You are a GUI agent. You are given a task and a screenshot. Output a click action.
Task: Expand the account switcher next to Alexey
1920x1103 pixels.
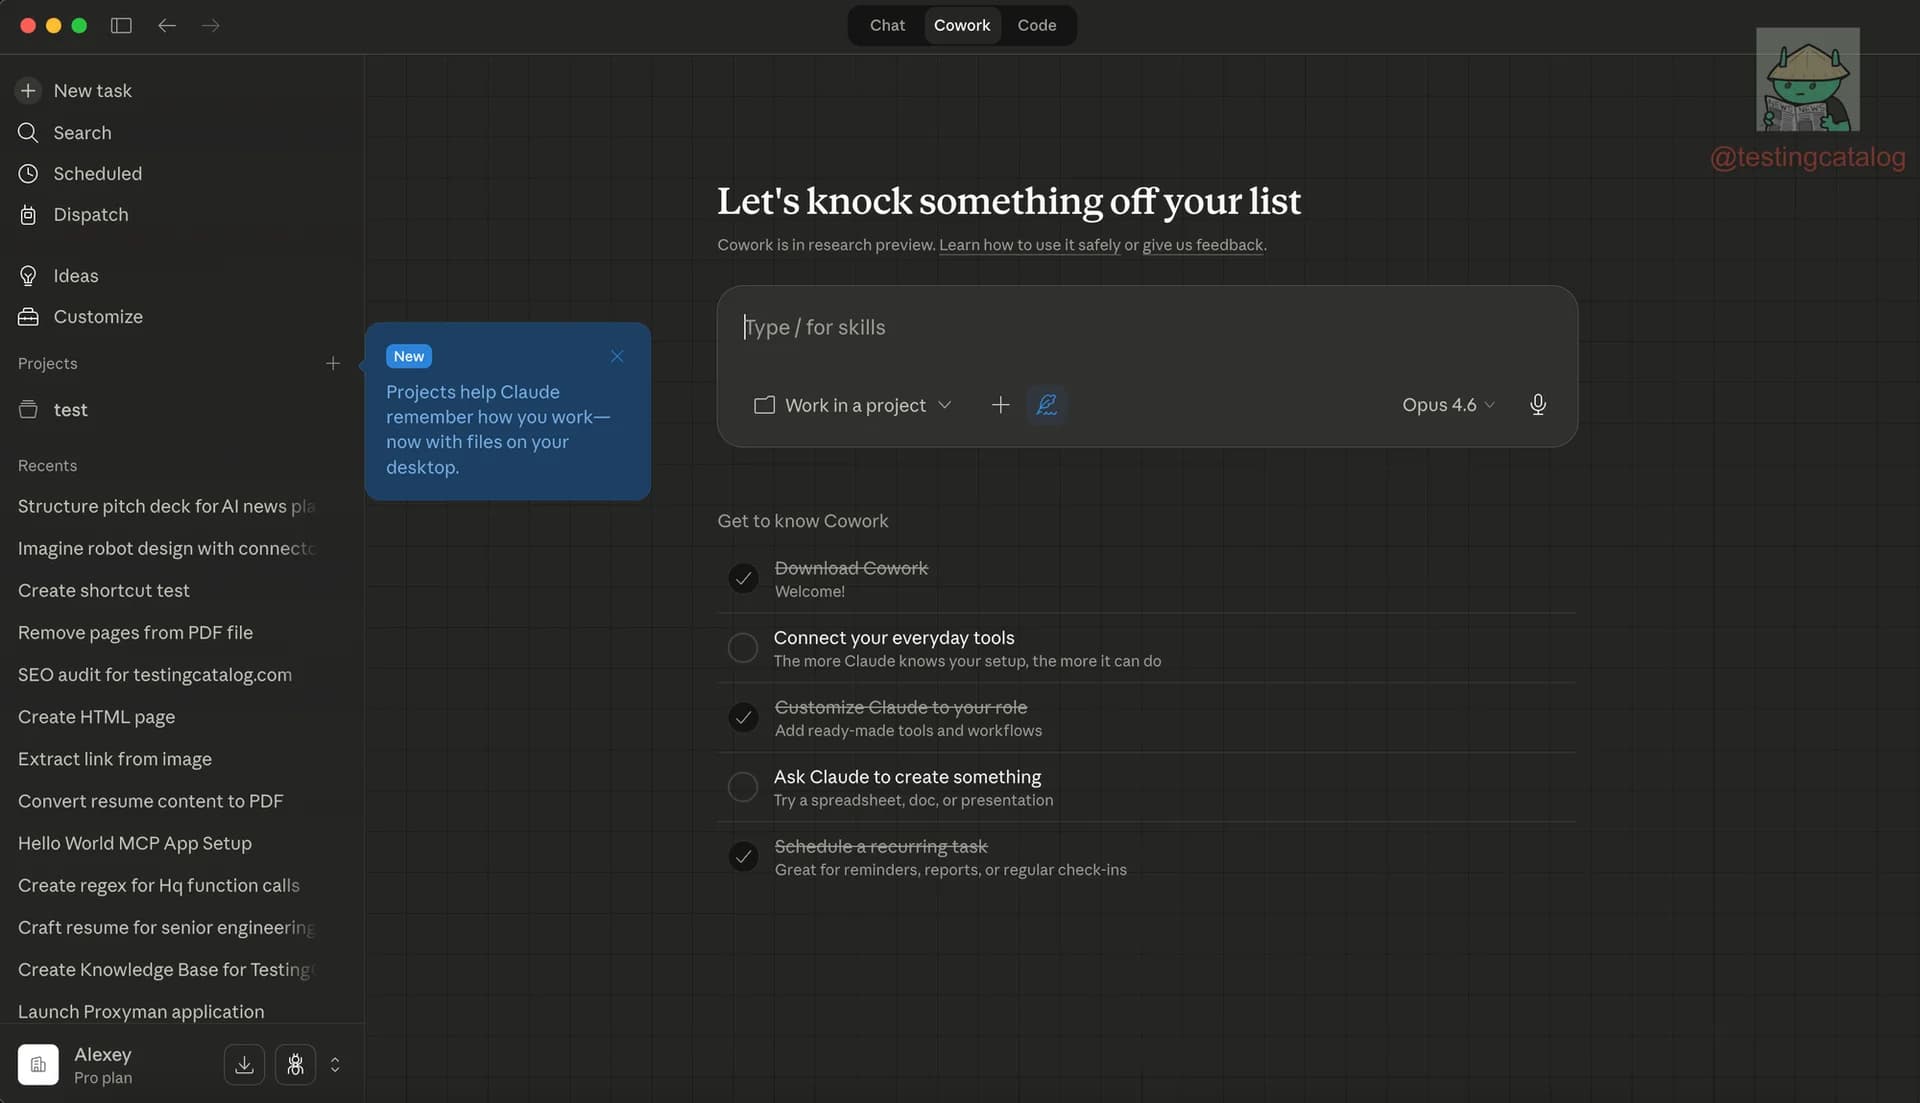335,1064
